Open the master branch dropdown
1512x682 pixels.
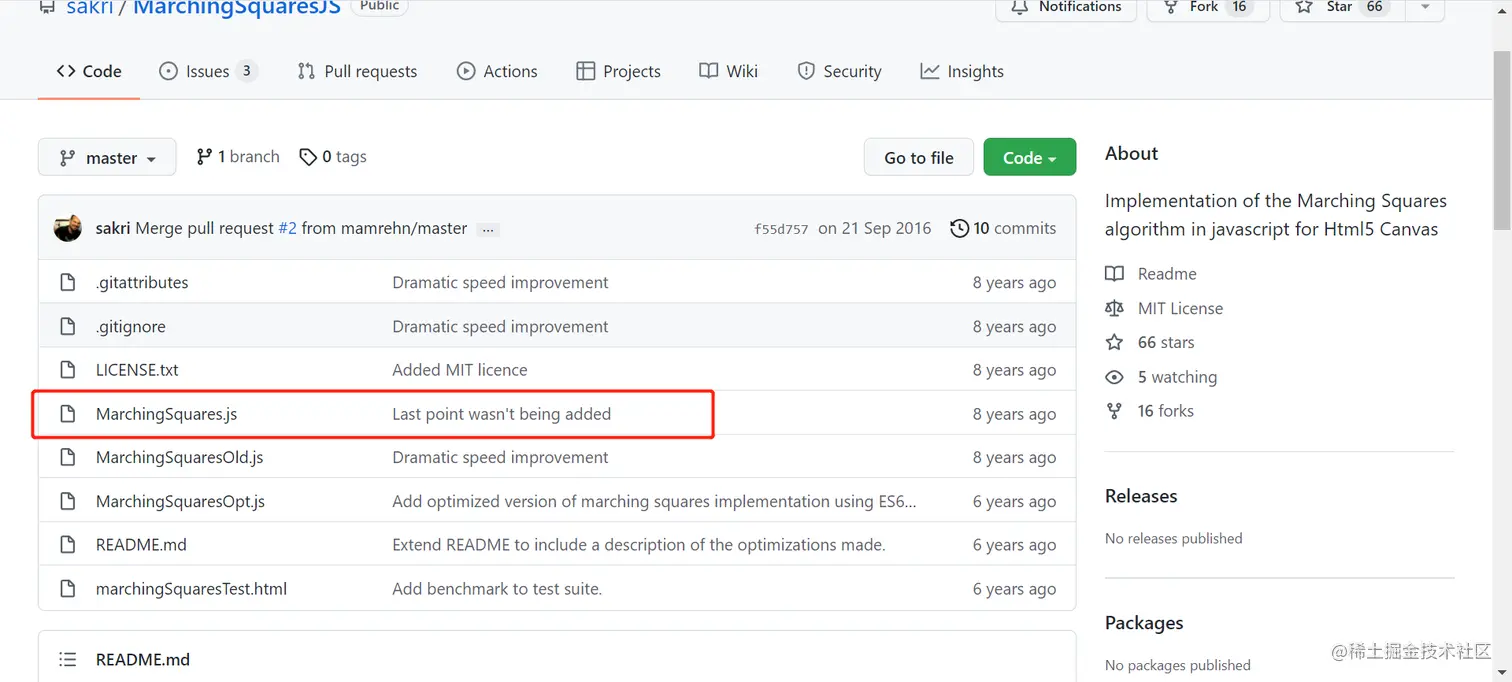[x=107, y=158]
